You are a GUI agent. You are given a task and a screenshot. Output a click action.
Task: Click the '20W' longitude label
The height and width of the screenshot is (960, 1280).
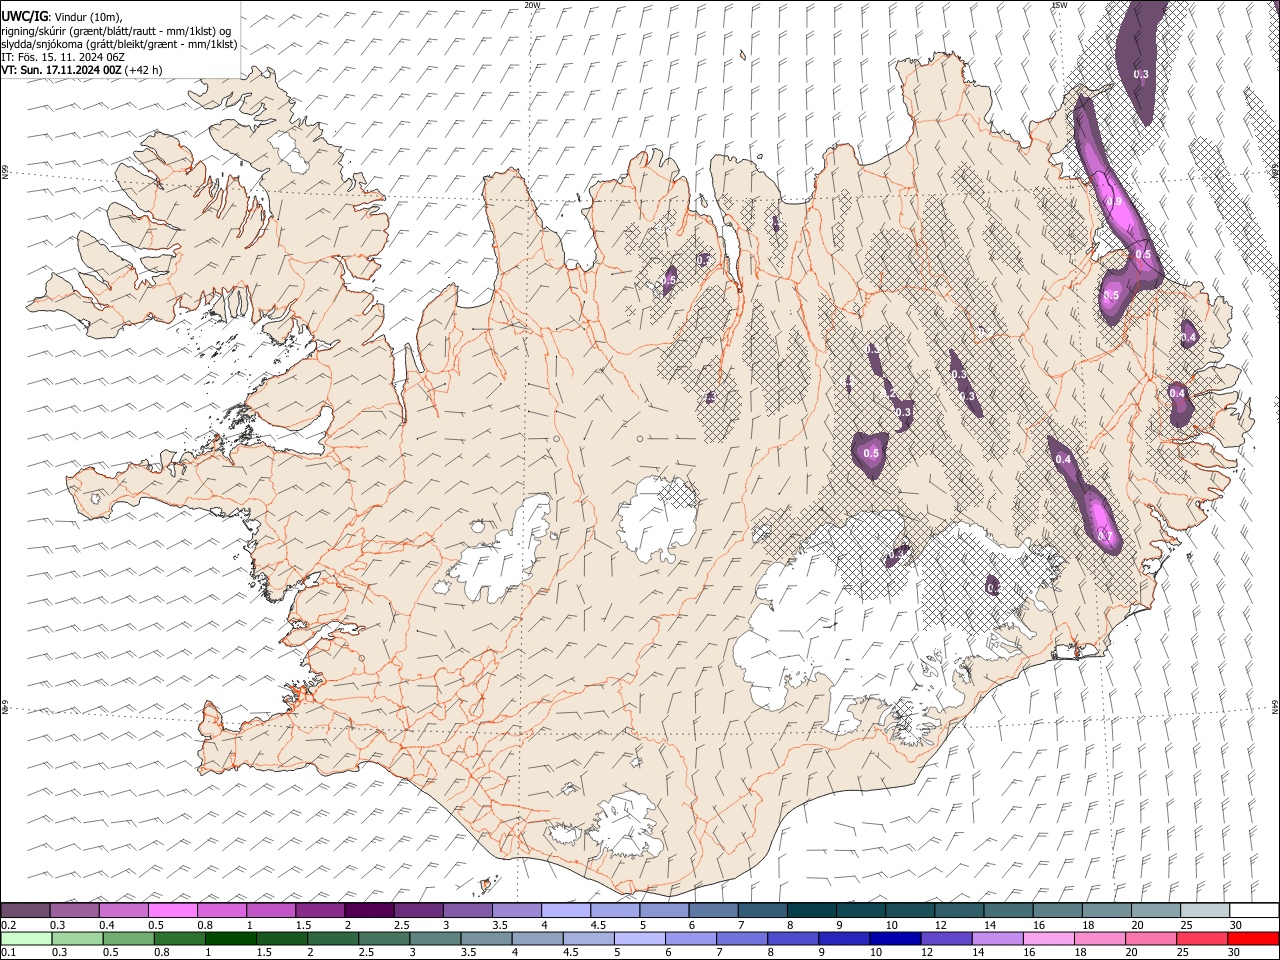pyautogui.click(x=532, y=5)
